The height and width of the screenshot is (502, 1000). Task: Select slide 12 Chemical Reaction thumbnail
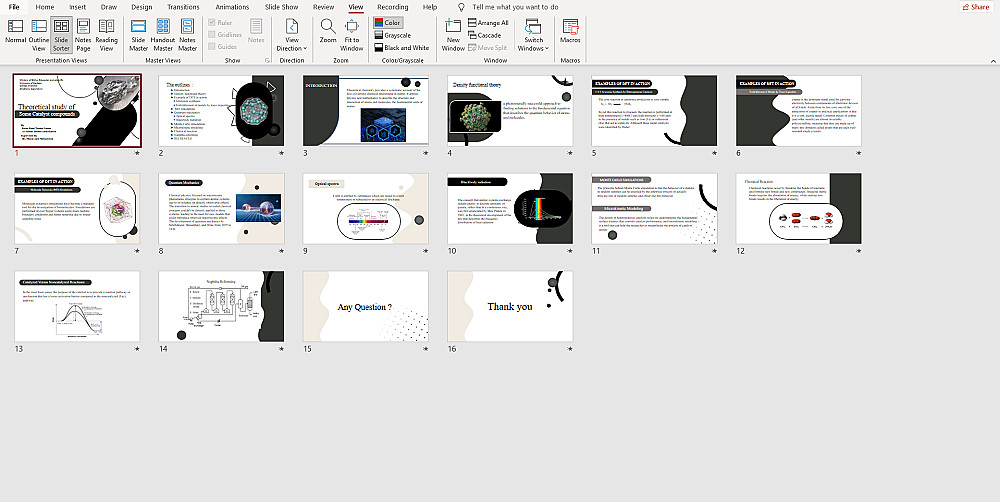coord(798,209)
